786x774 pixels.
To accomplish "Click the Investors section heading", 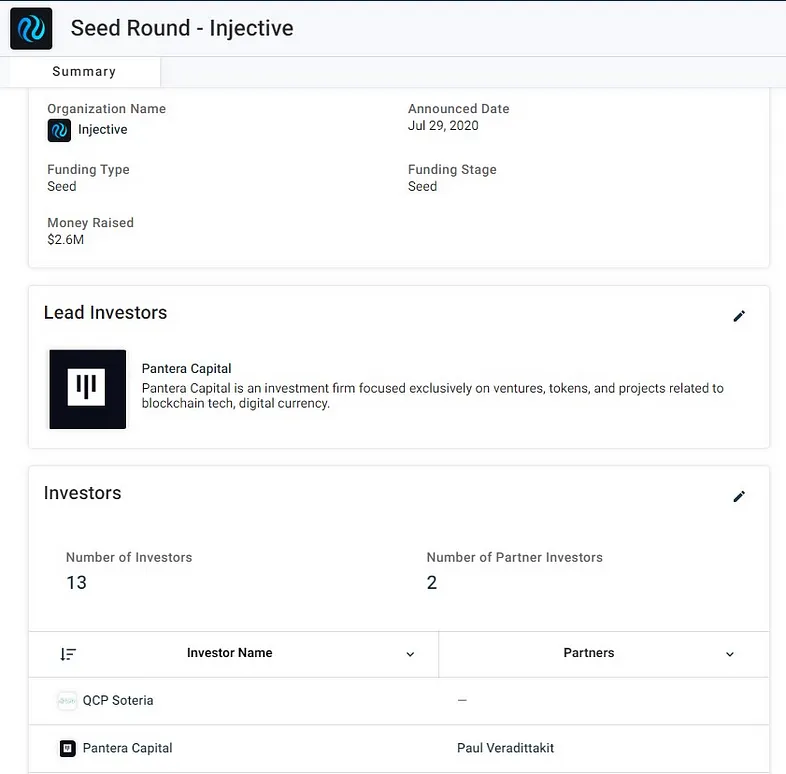I will point(82,493).
